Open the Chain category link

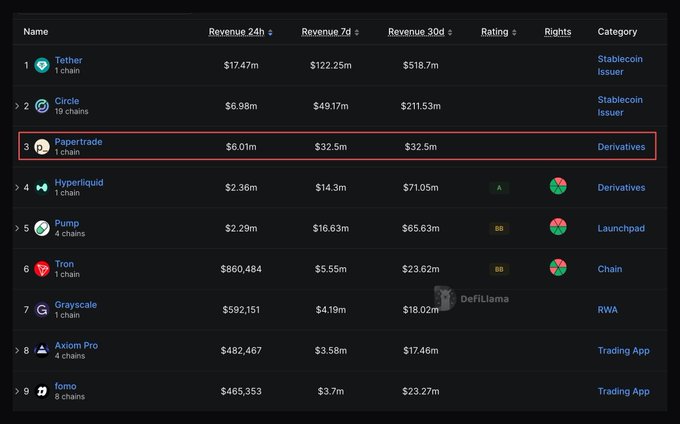[x=610, y=269]
